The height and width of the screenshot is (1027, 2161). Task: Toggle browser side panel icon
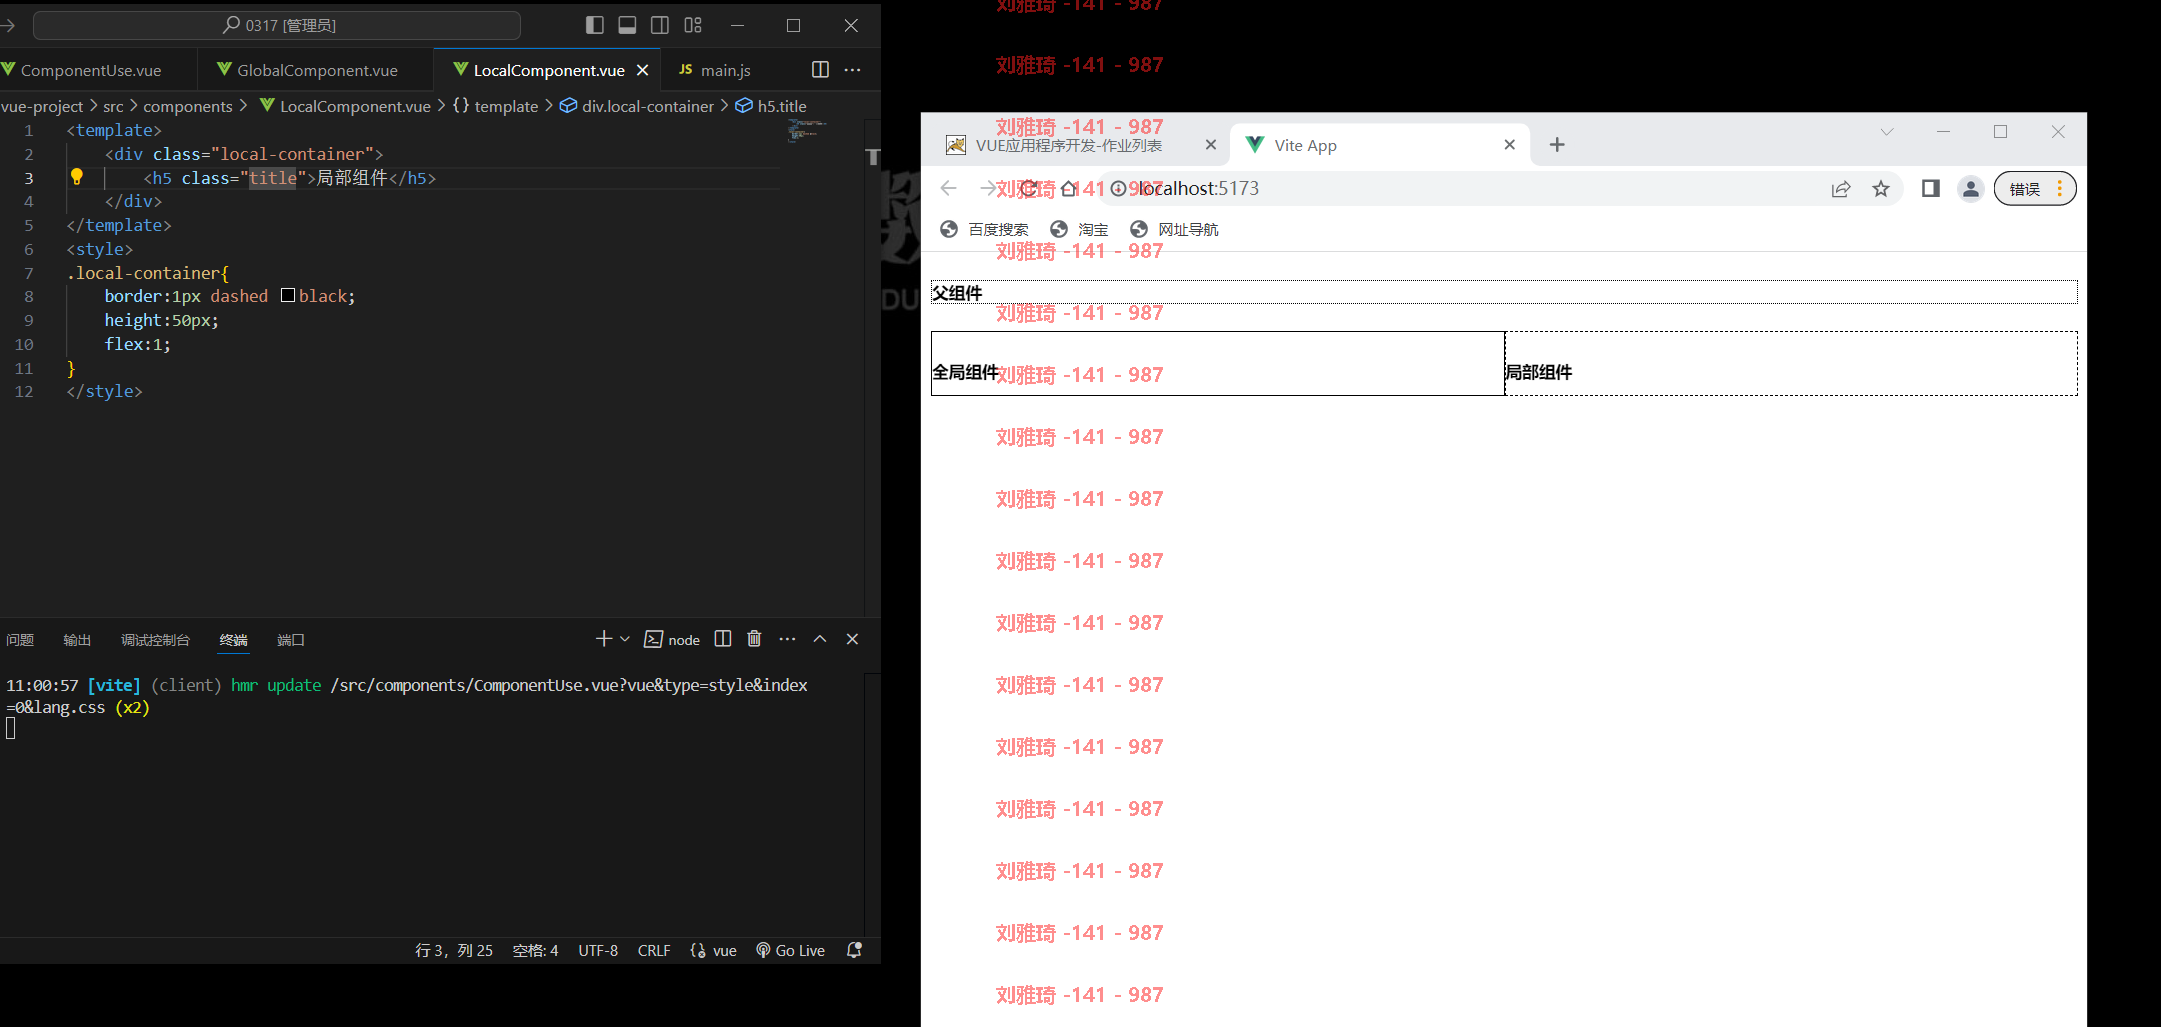coord(1931,188)
